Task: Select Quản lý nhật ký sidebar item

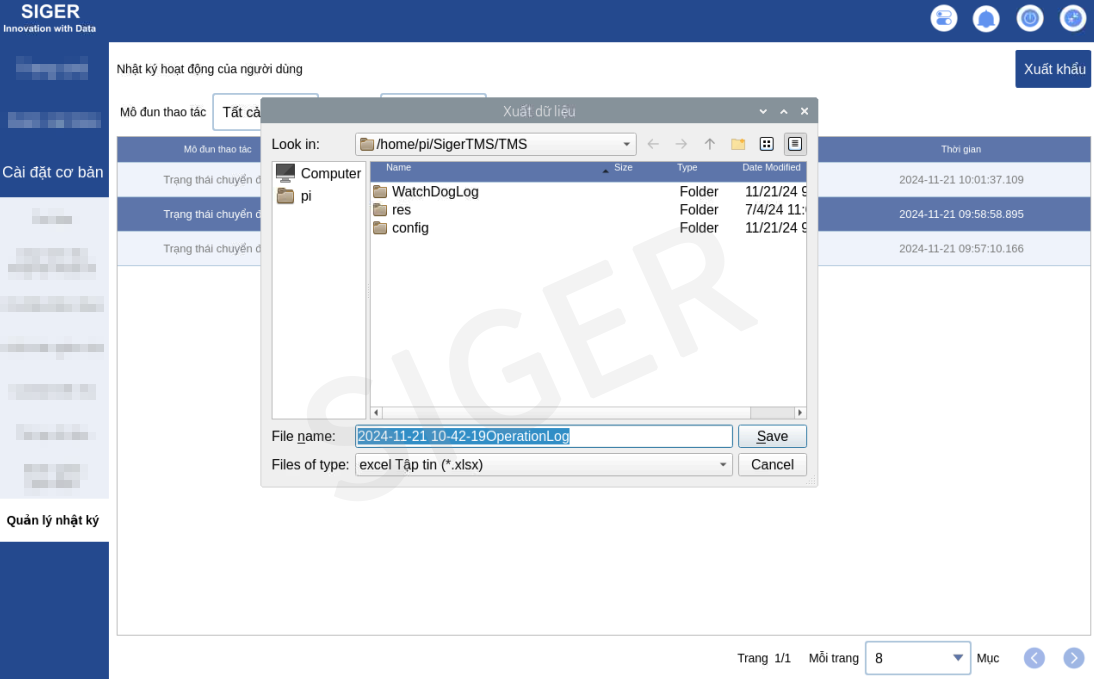Action: pyautogui.click(x=53, y=520)
